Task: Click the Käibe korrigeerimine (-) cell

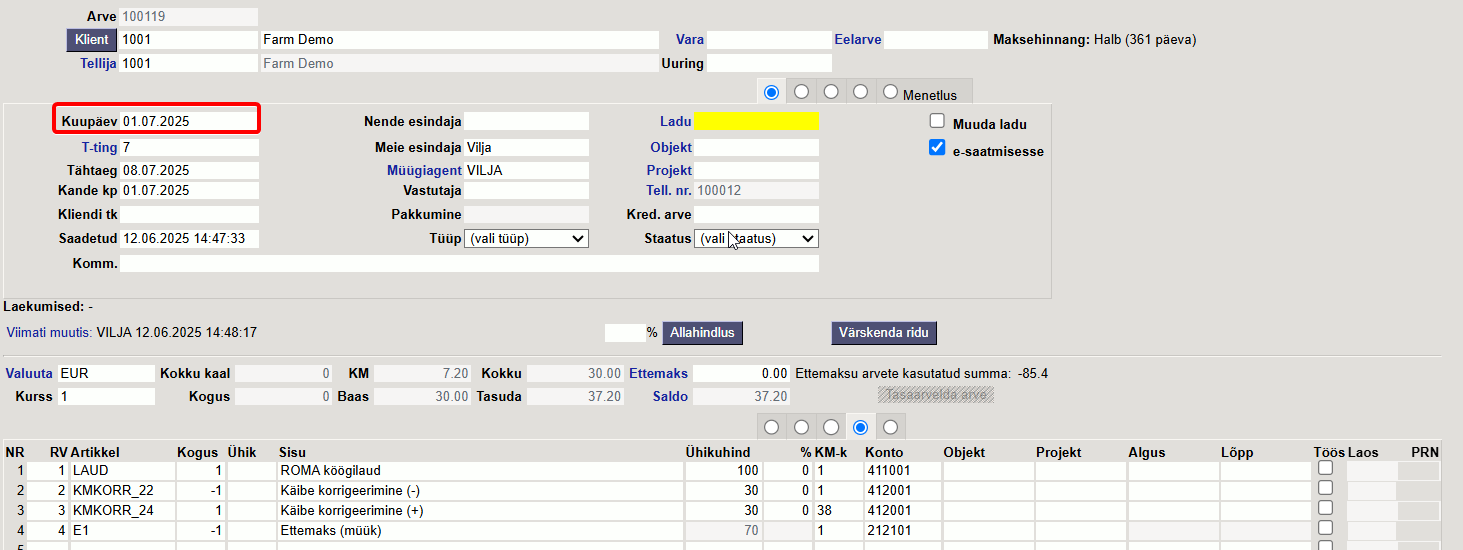Action: [480, 490]
